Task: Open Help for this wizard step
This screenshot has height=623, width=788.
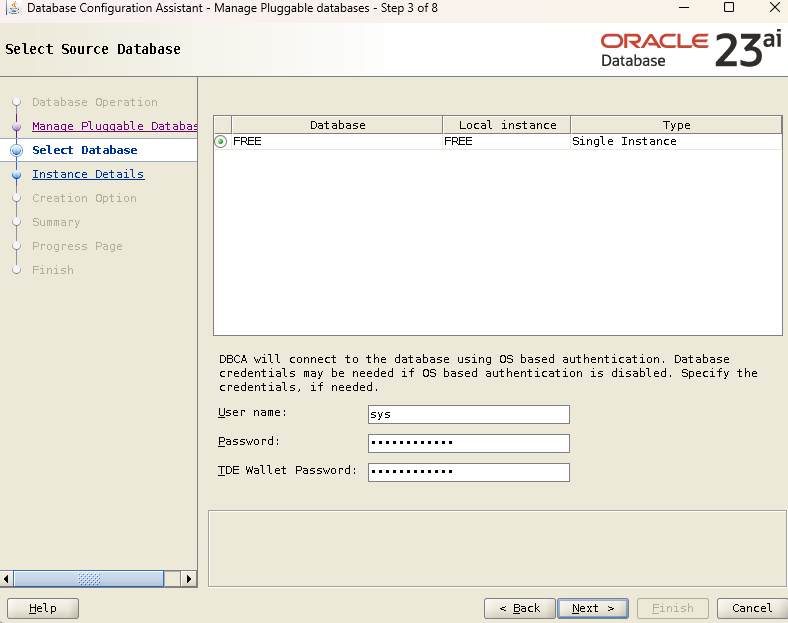Action: point(43,608)
